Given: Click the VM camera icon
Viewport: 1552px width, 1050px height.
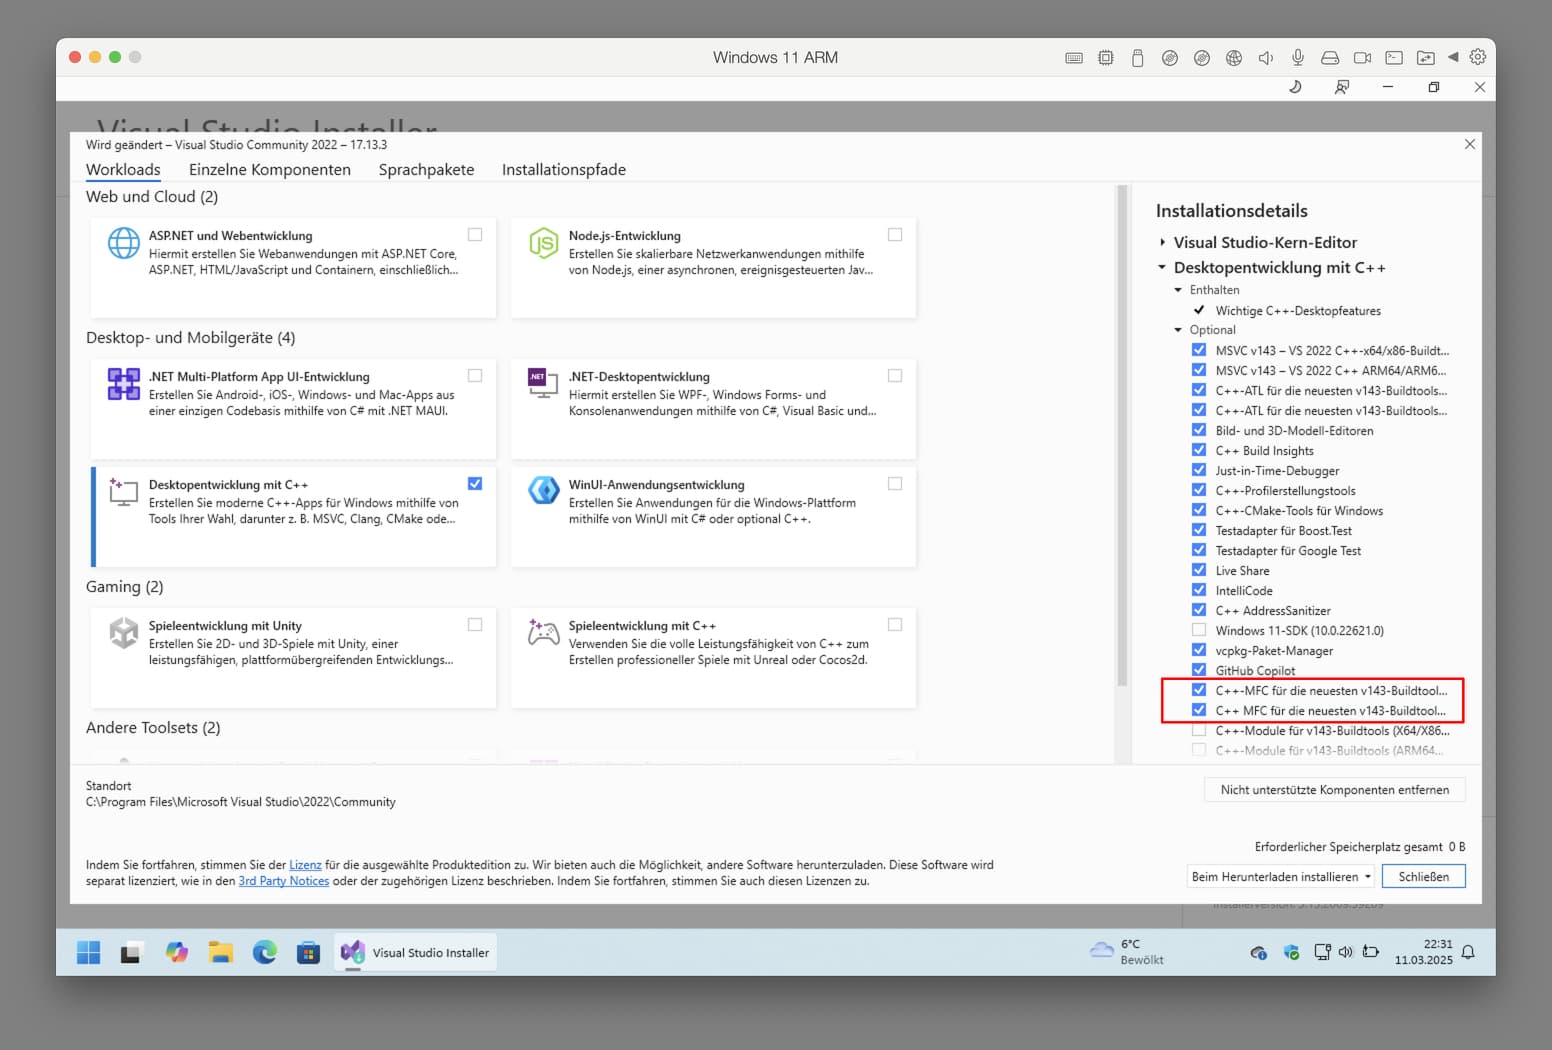Looking at the screenshot, I should point(1362,58).
